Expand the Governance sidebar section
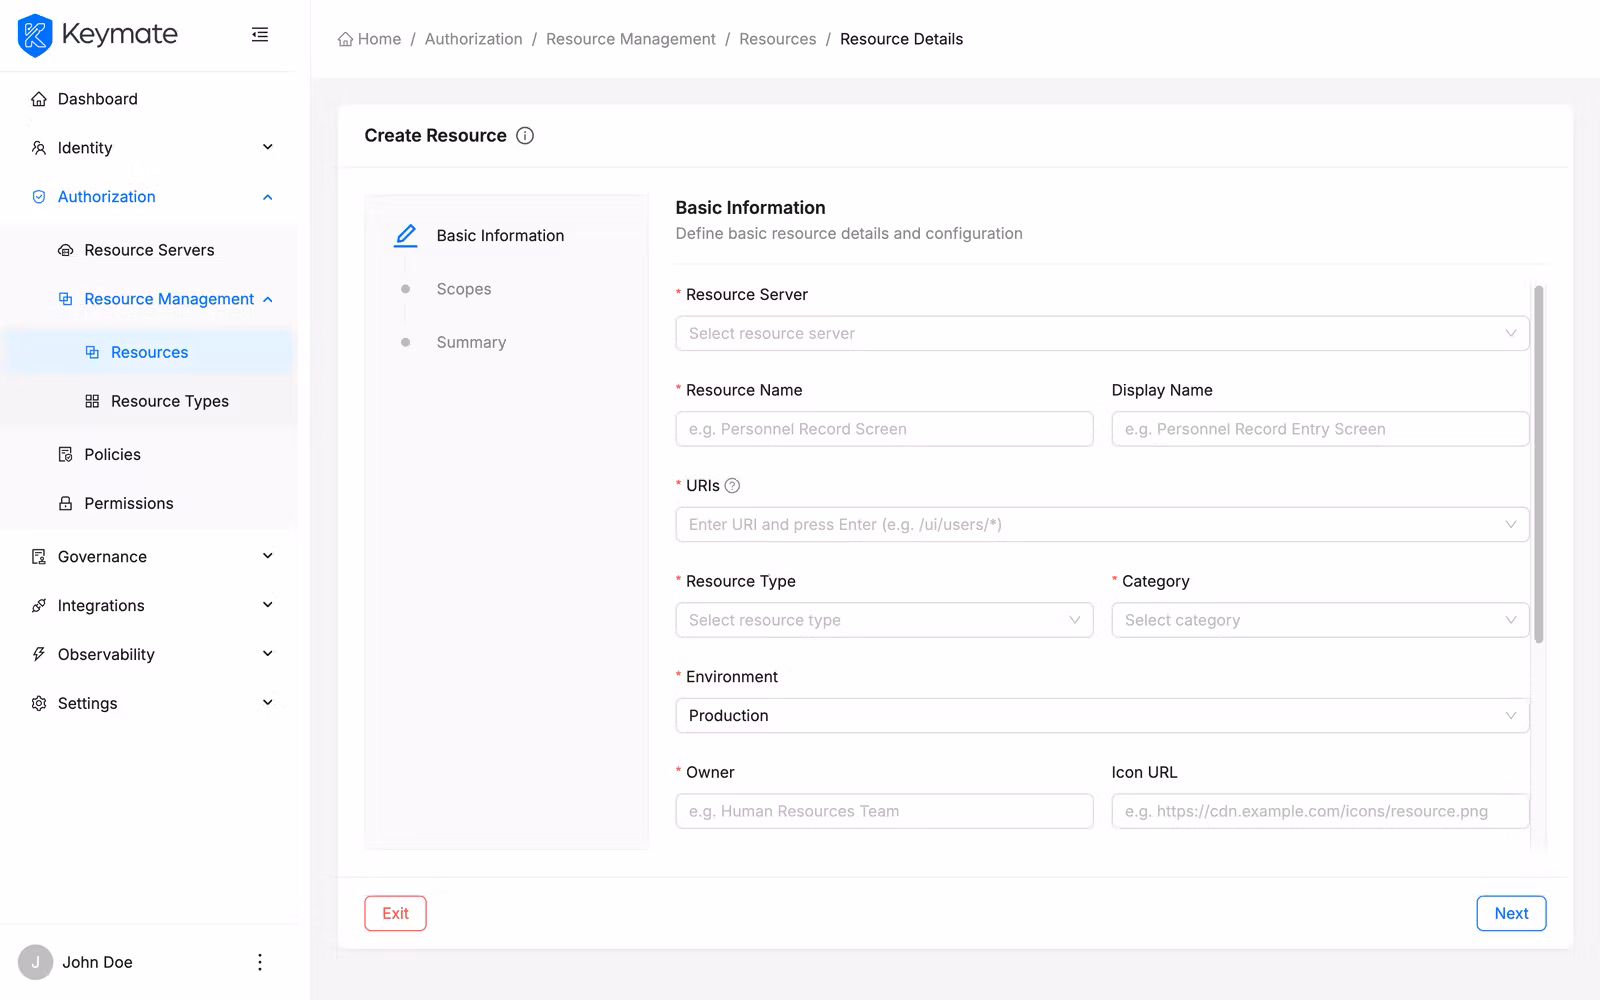 pyautogui.click(x=150, y=557)
